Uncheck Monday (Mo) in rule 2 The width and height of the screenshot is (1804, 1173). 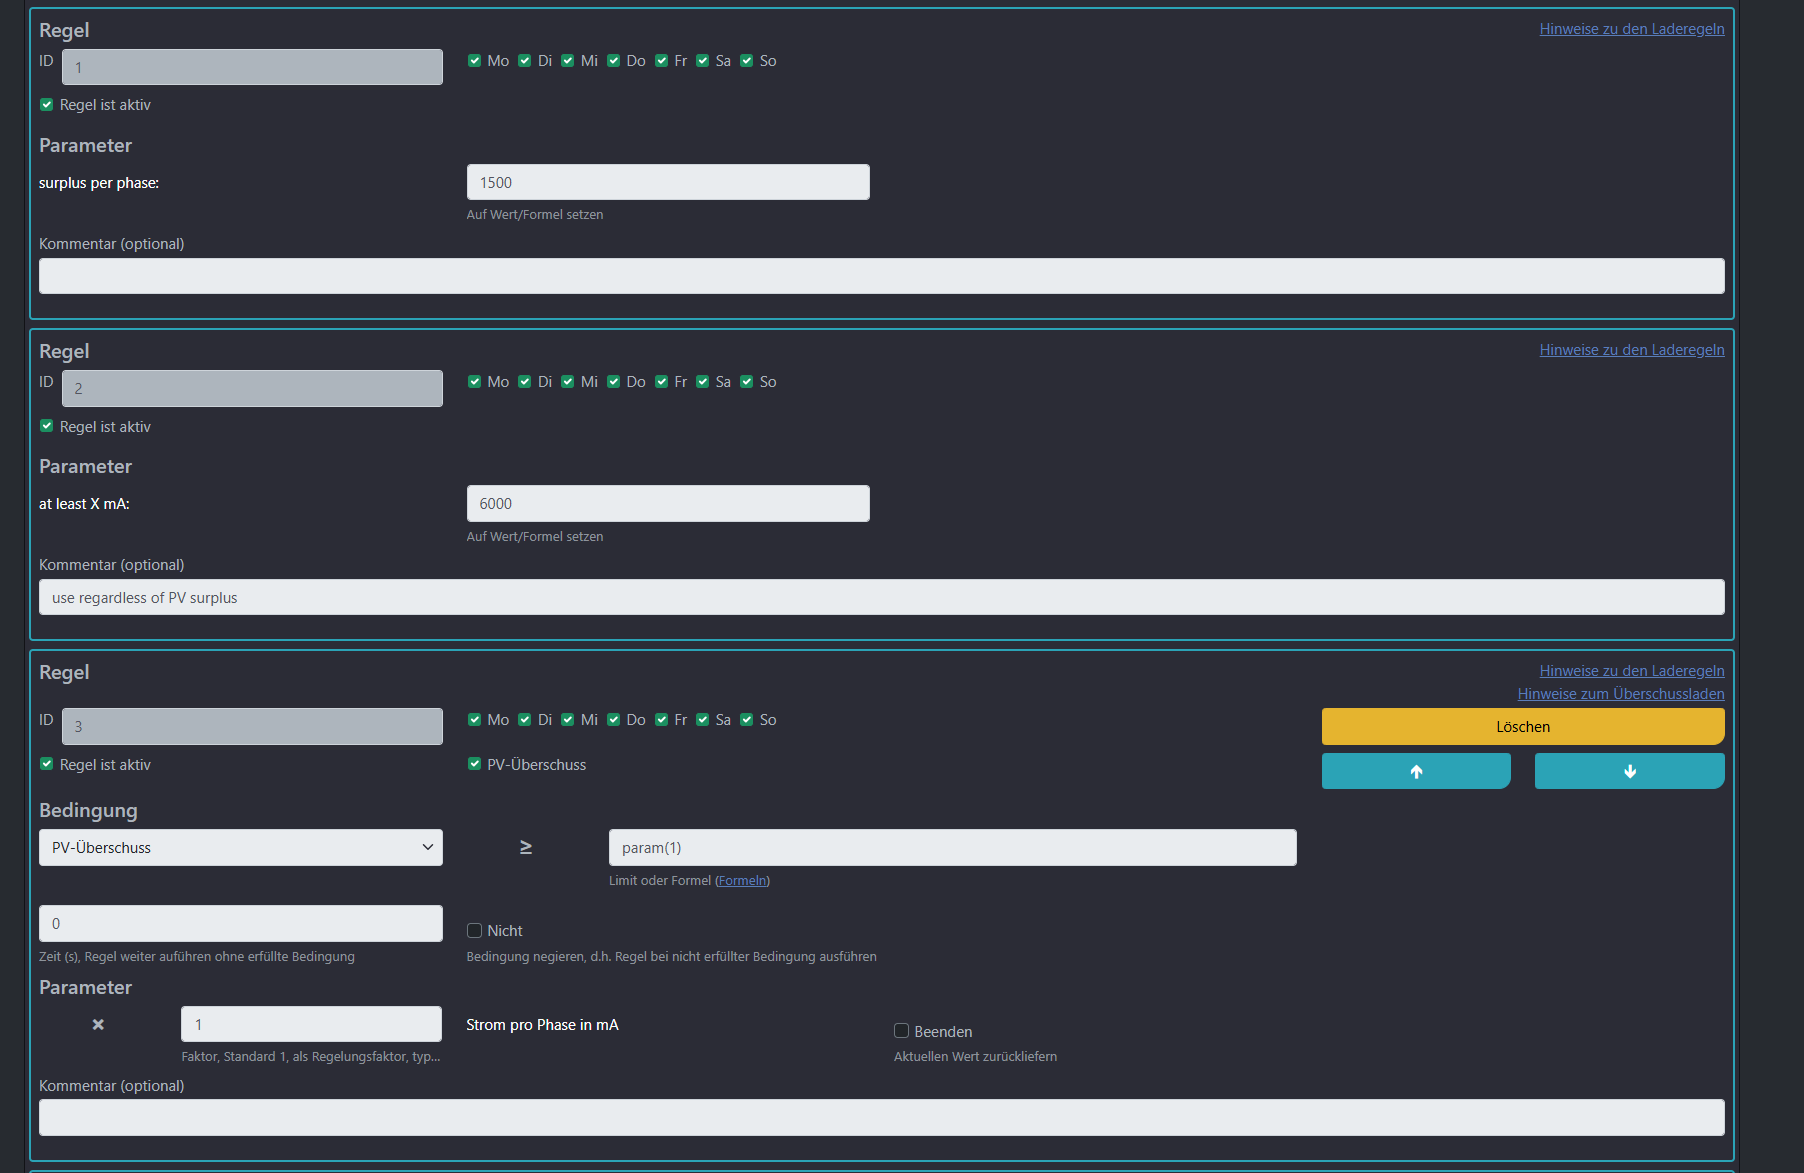tap(475, 382)
